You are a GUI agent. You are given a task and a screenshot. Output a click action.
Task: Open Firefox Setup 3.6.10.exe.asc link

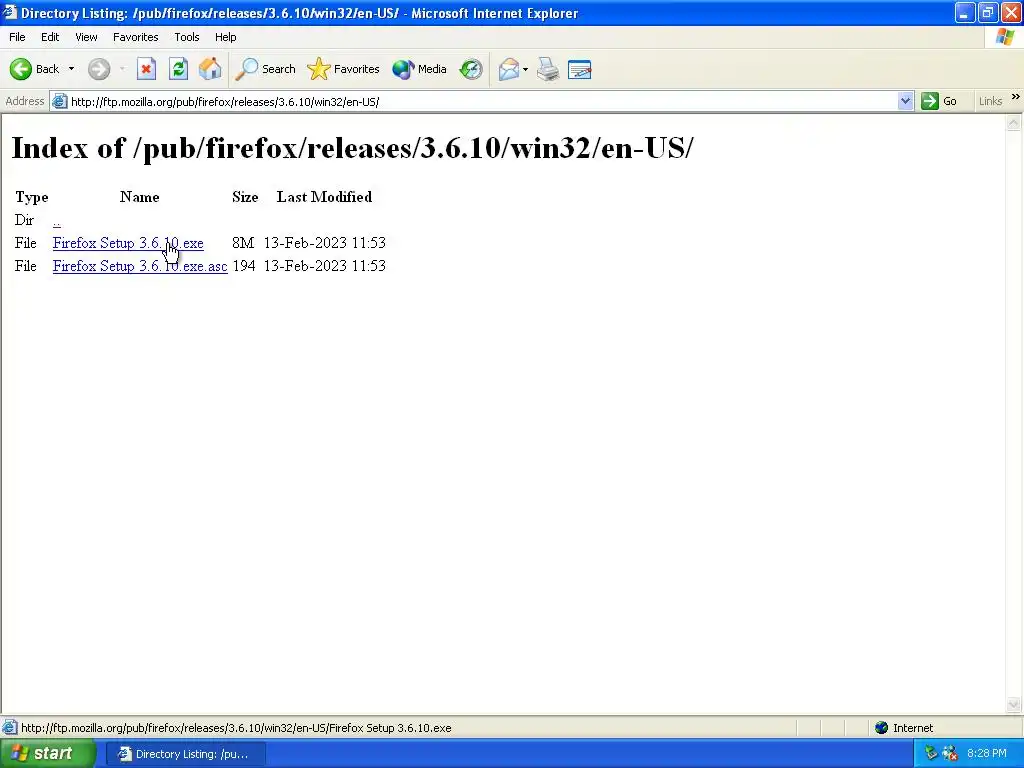point(140,266)
